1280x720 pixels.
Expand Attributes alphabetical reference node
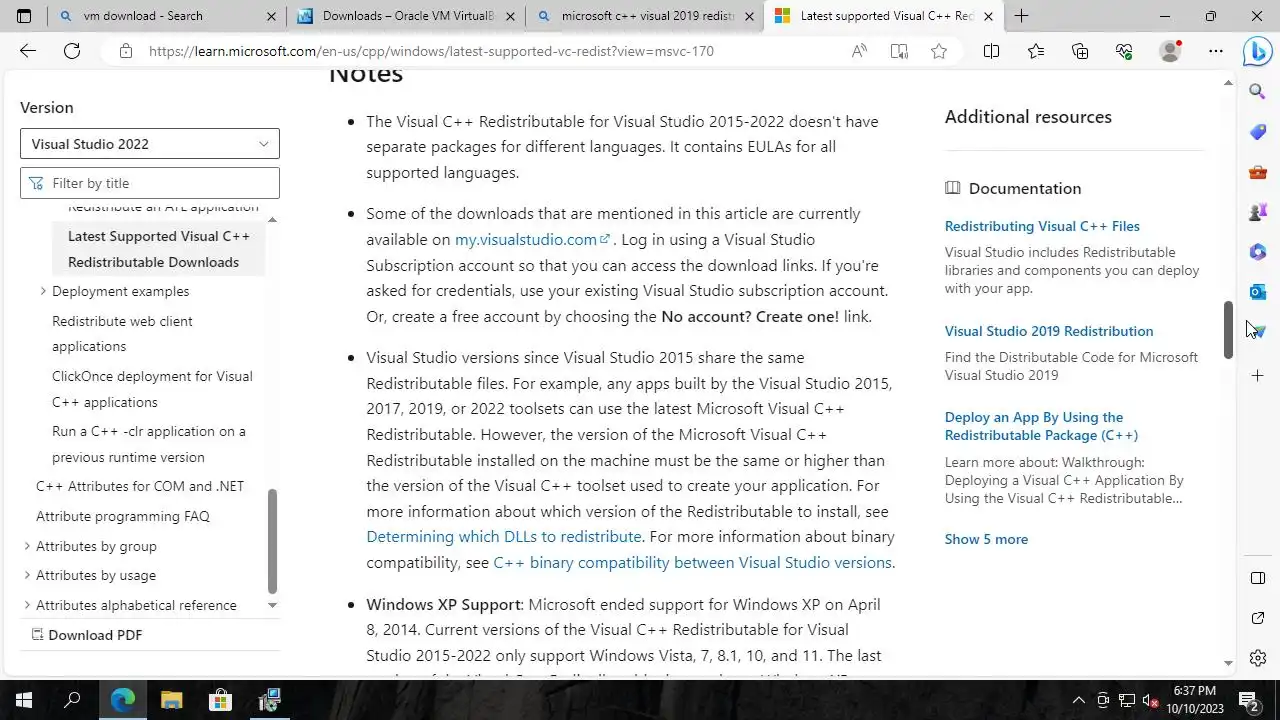click(27, 605)
